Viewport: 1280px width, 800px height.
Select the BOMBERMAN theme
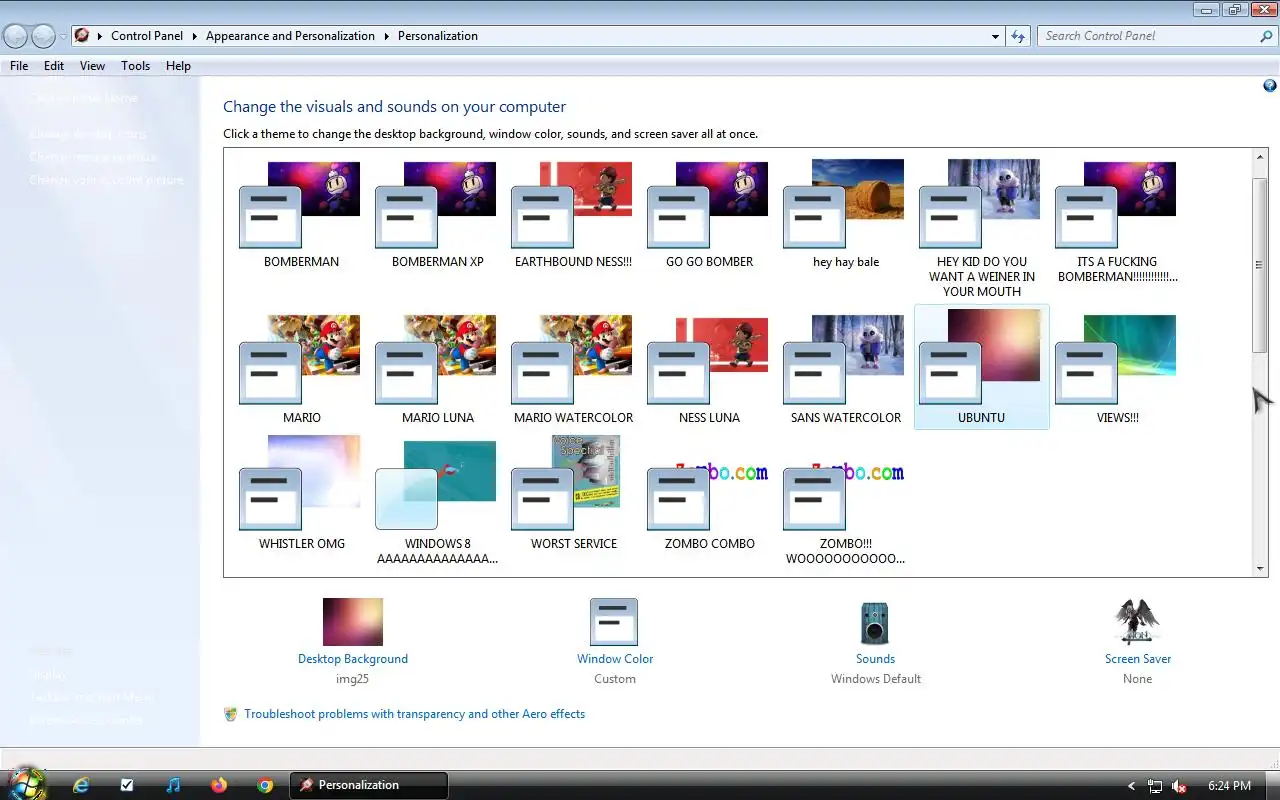(301, 216)
